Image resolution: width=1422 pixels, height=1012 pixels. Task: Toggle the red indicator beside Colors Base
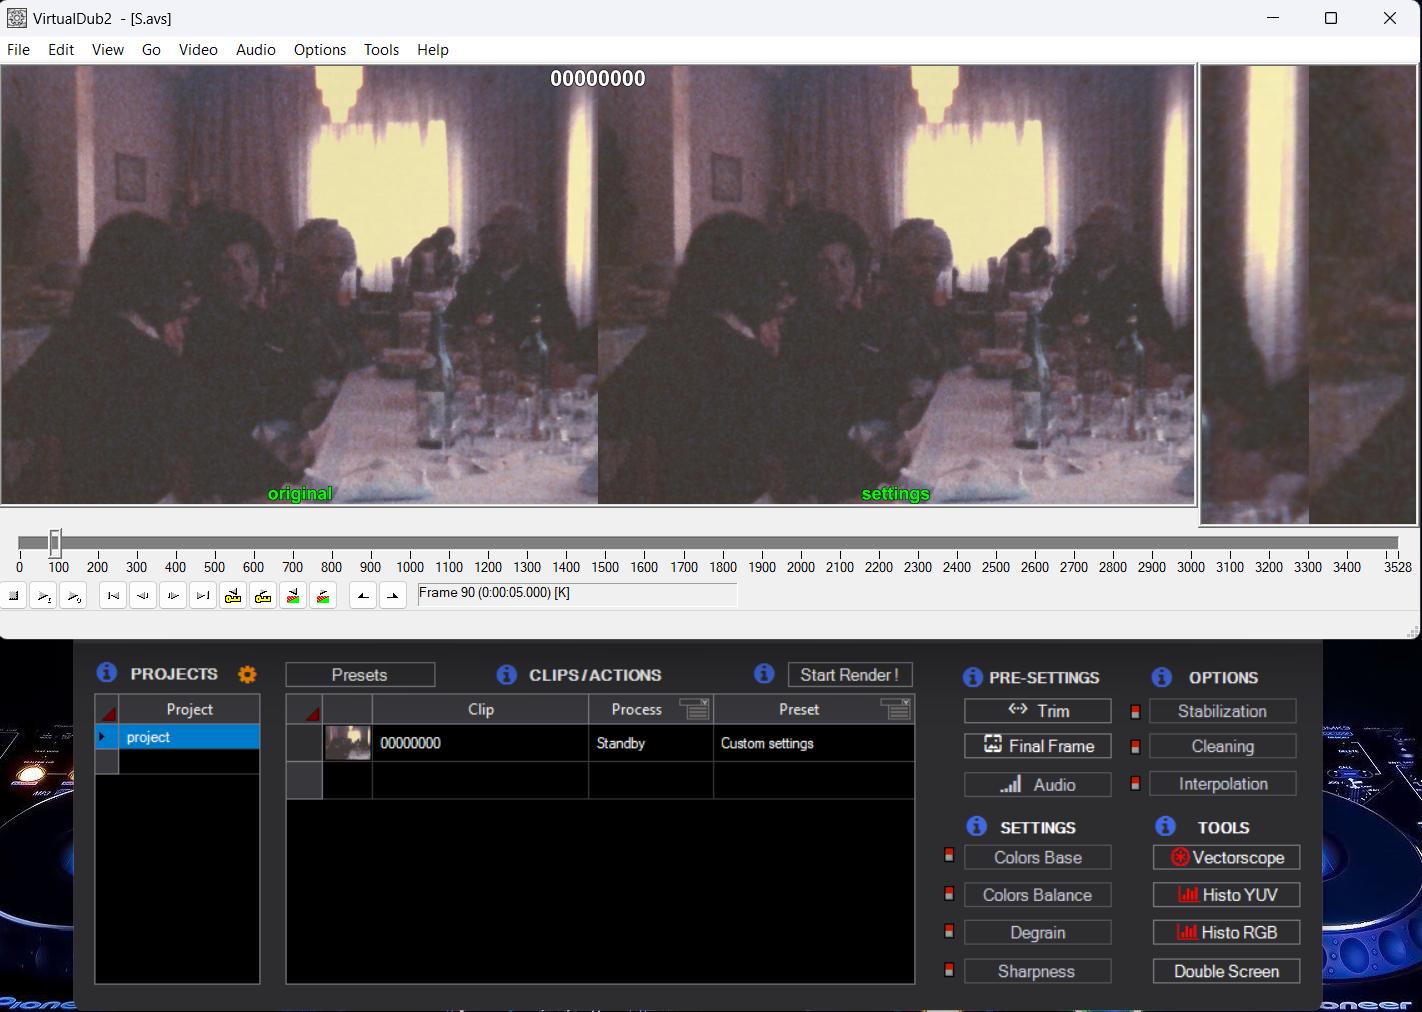point(949,855)
